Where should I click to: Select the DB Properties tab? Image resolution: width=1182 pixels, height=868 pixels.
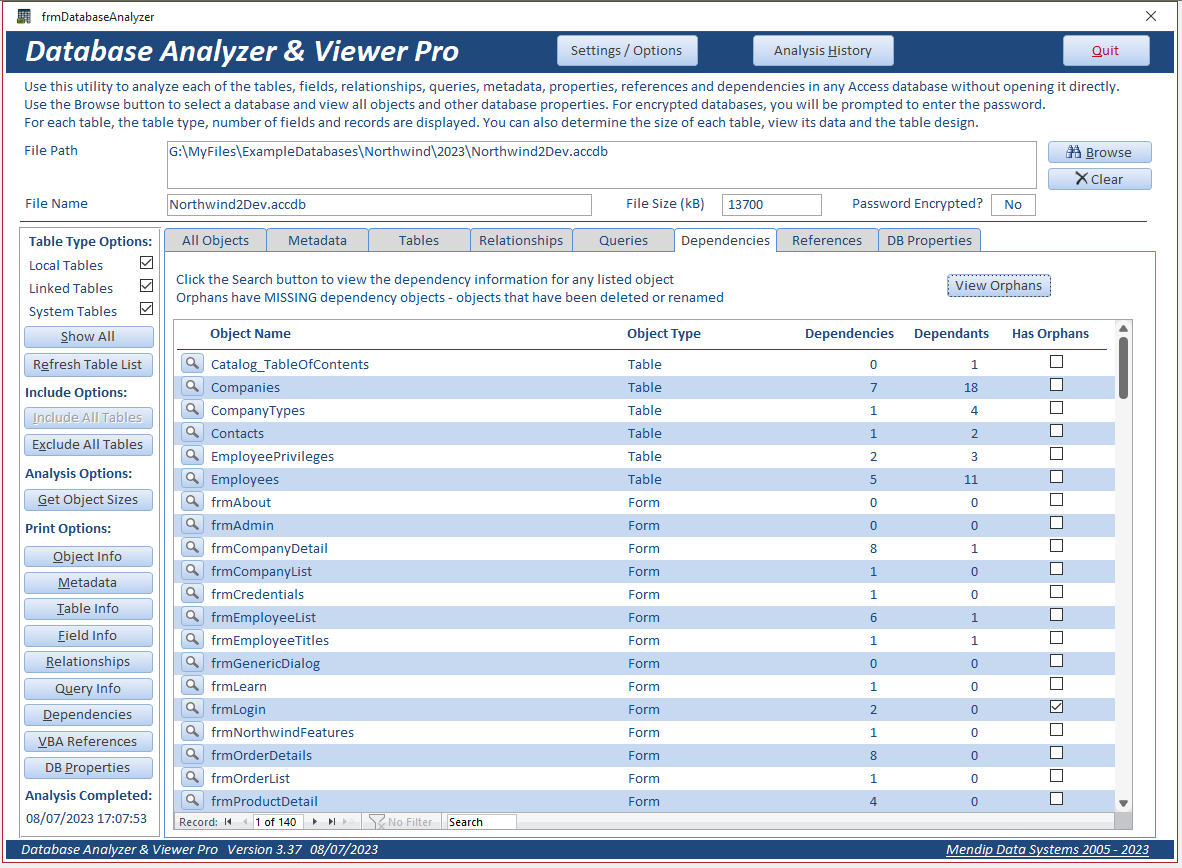[x=929, y=240]
